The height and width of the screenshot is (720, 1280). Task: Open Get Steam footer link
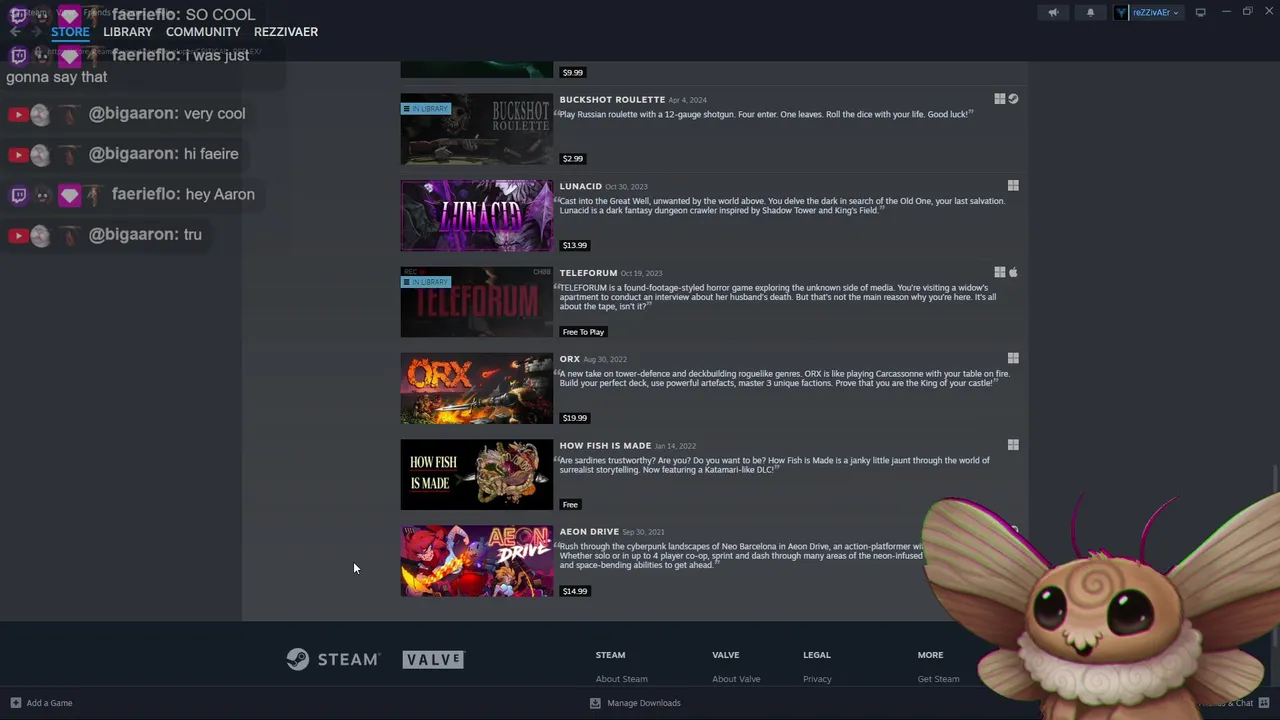[938, 679]
